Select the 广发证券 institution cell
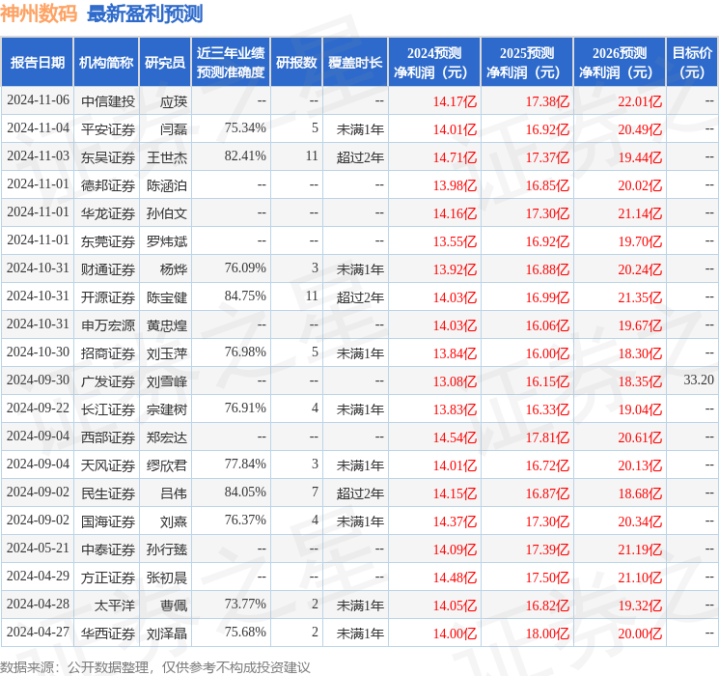The width and height of the screenshot is (719, 676). click(108, 381)
